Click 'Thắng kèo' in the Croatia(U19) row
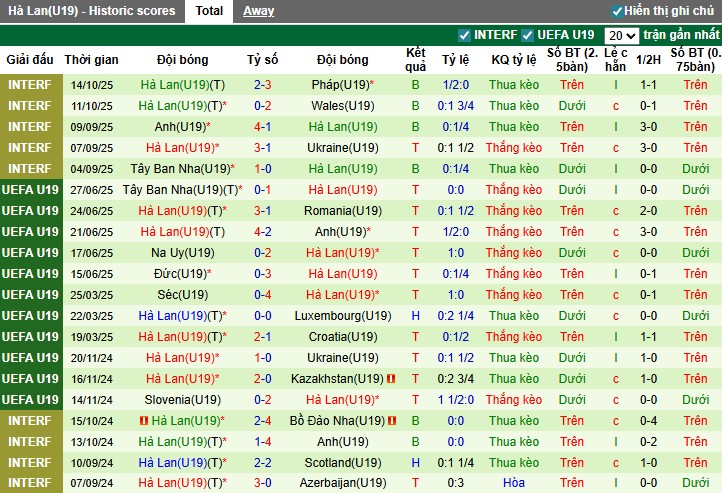The height and width of the screenshot is (493, 722). click(x=513, y=337)
